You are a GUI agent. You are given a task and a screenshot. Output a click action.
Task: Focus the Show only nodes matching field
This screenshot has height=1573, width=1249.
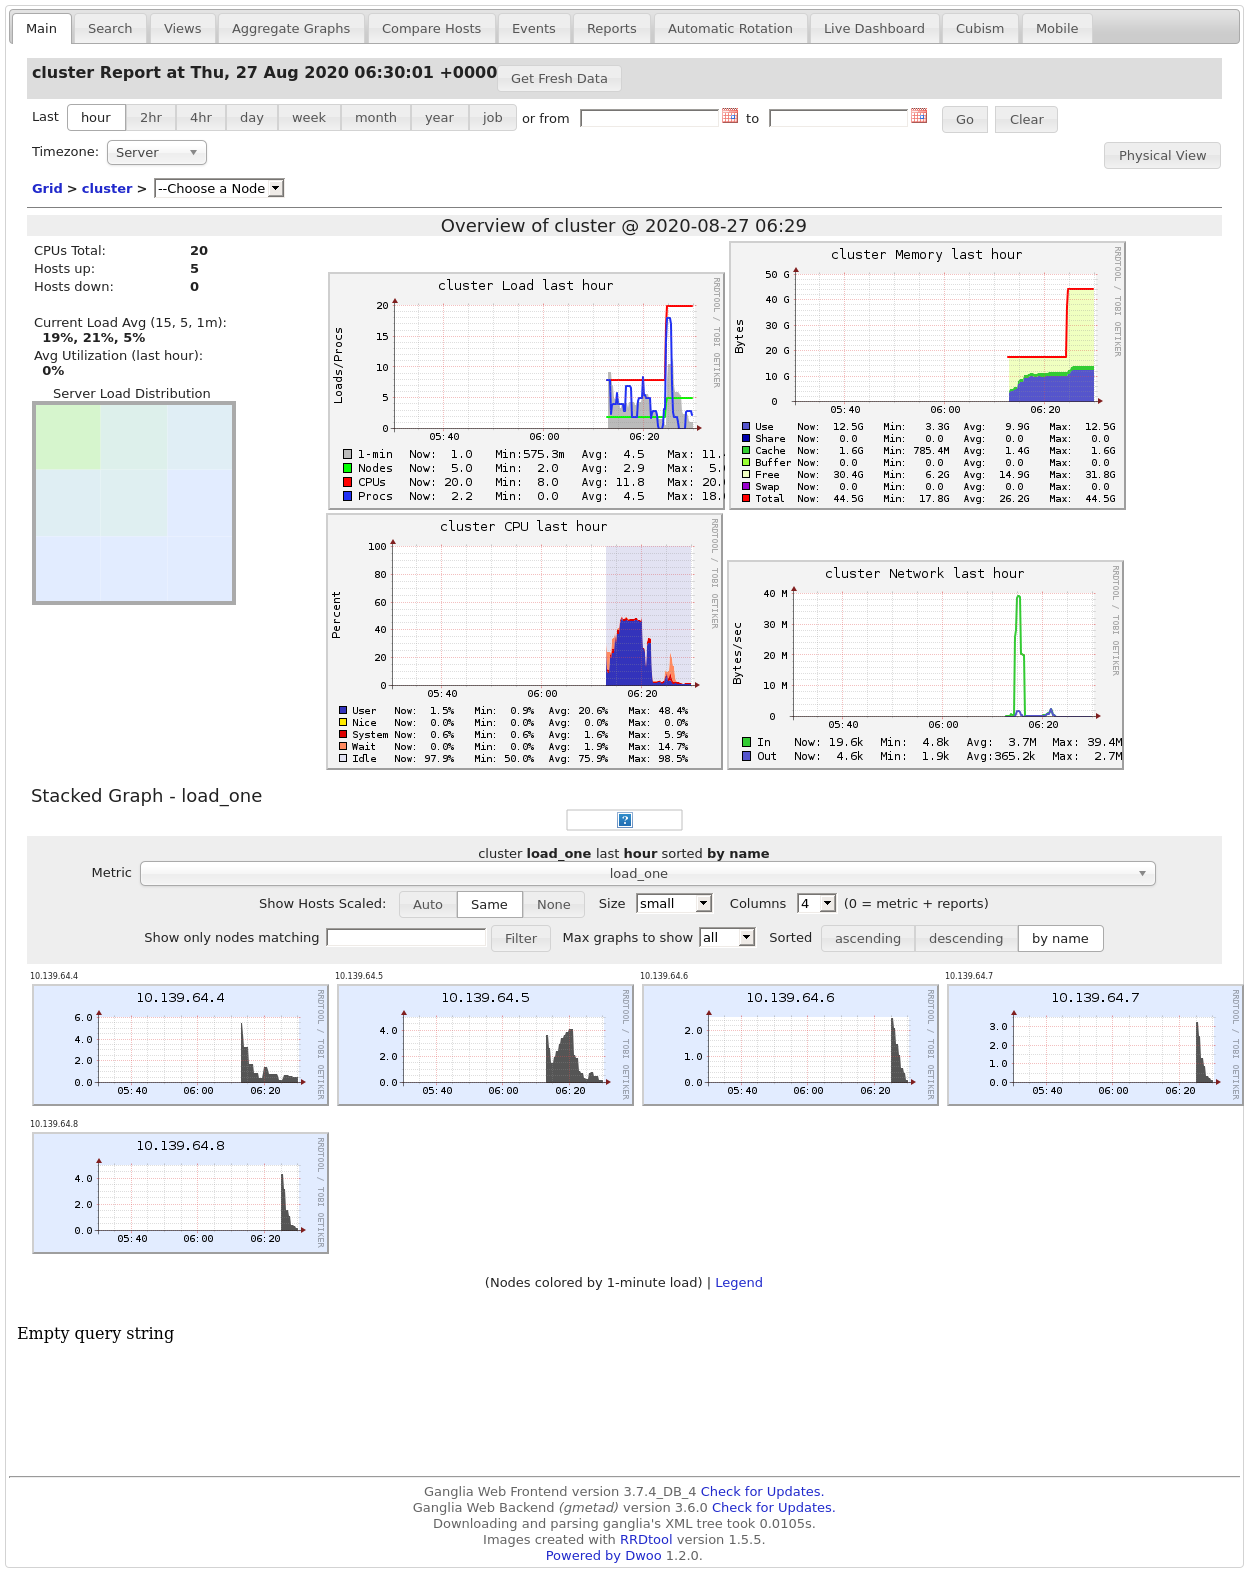[x=406, y=937]
